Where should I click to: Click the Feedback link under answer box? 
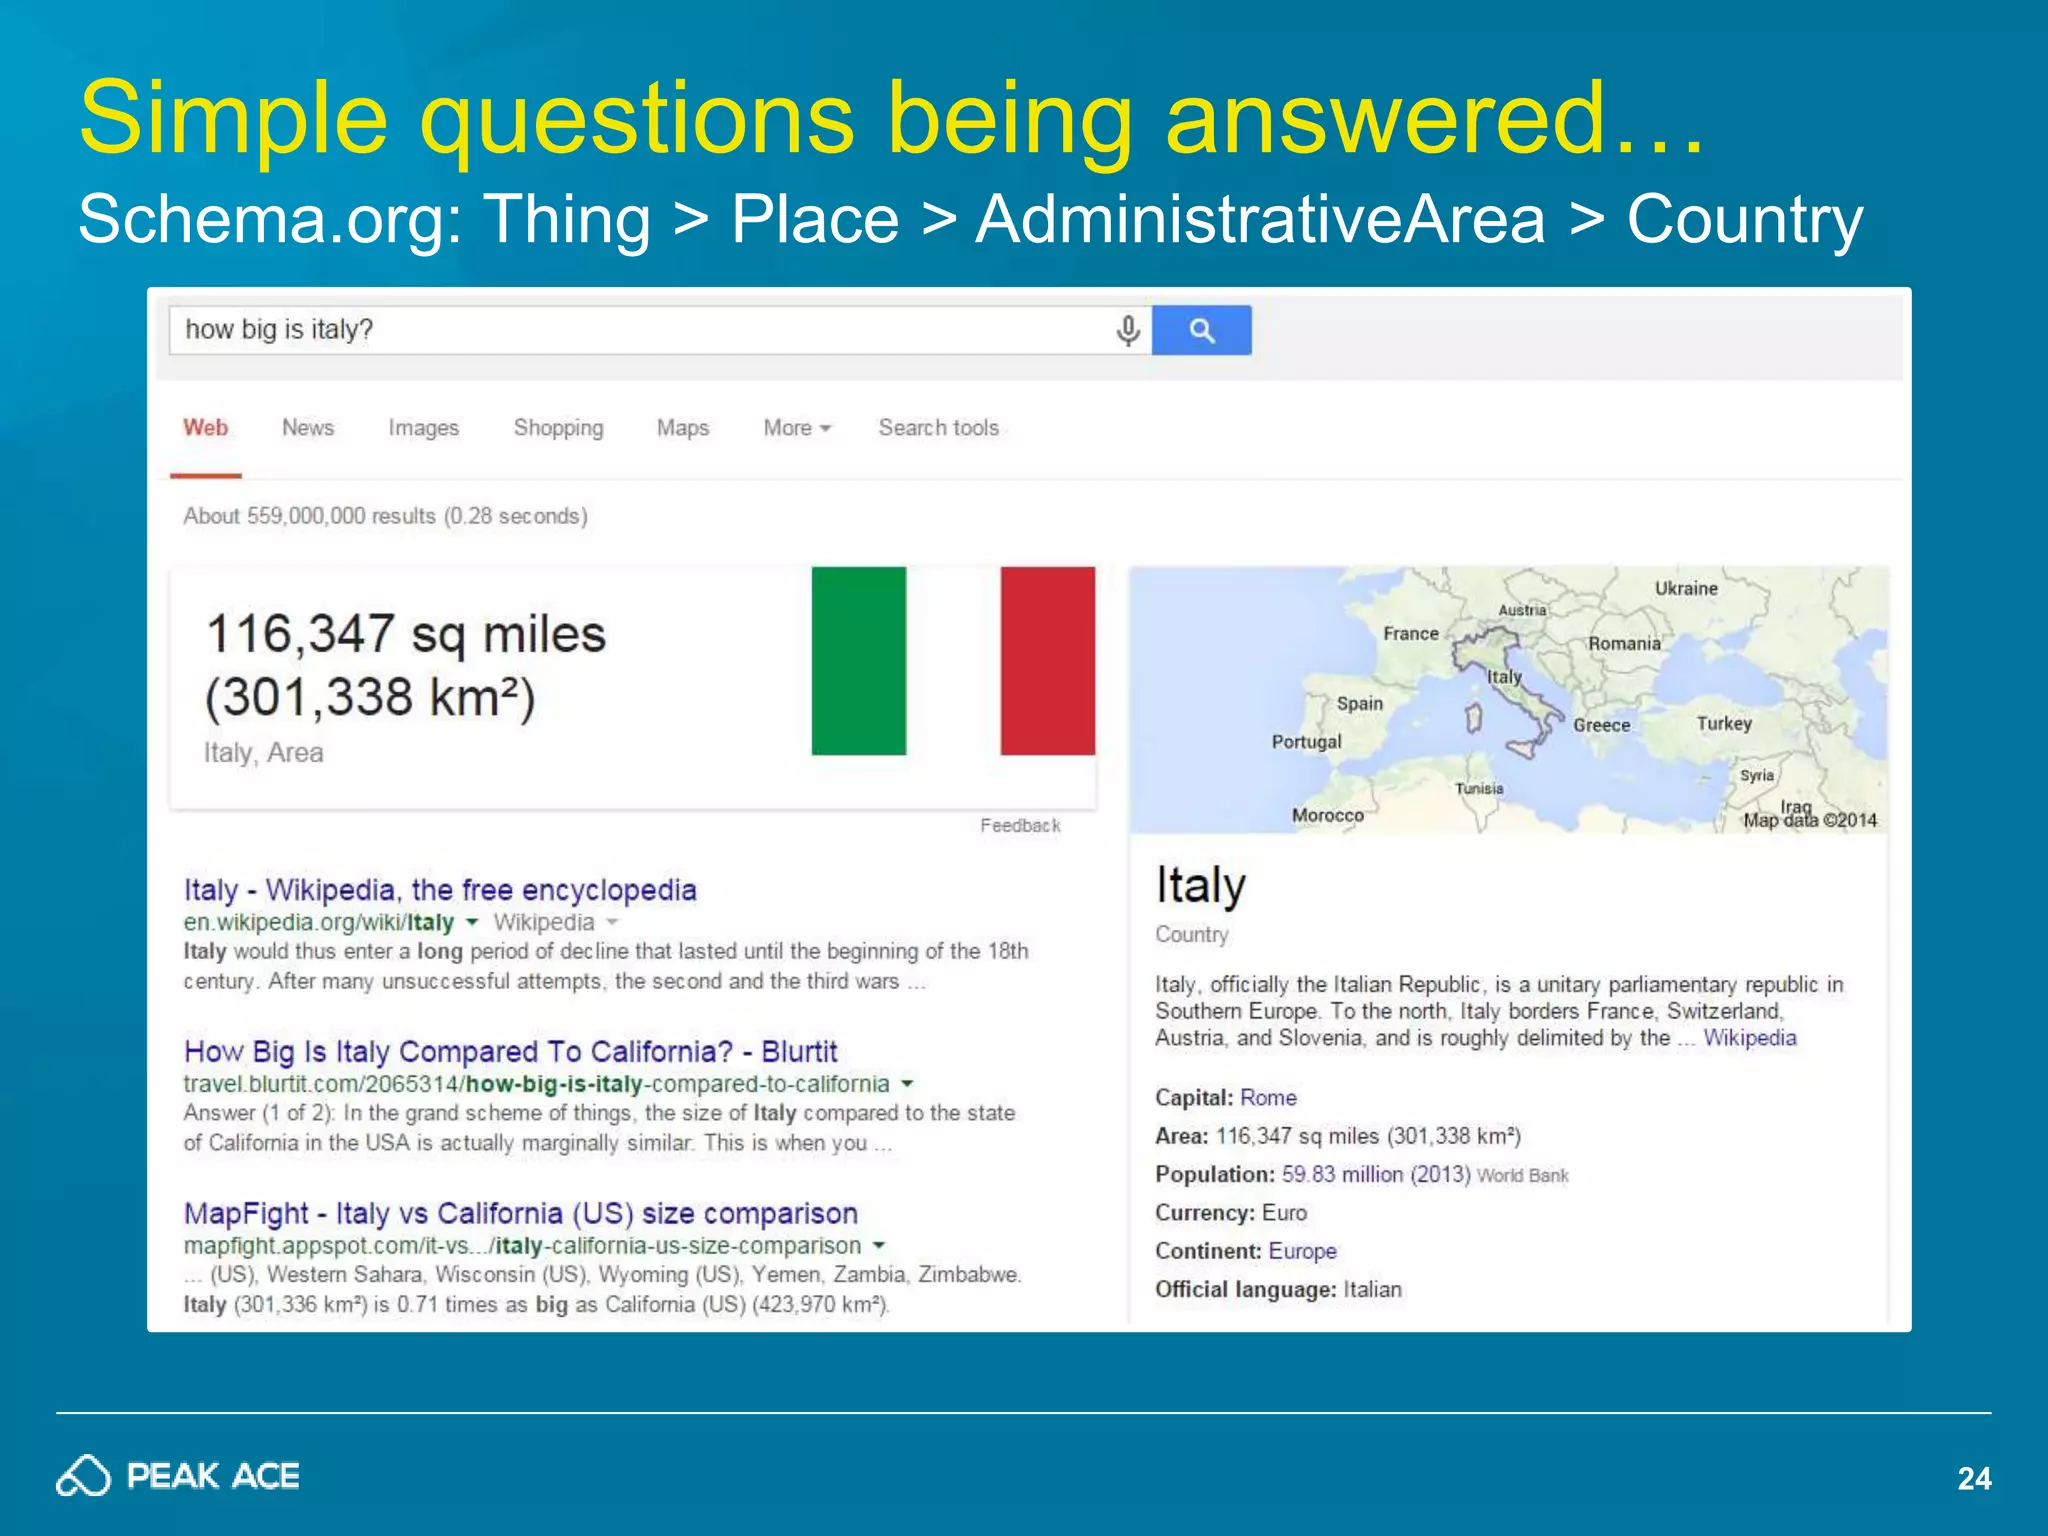pyautogui.click(x=1019, y=826)
